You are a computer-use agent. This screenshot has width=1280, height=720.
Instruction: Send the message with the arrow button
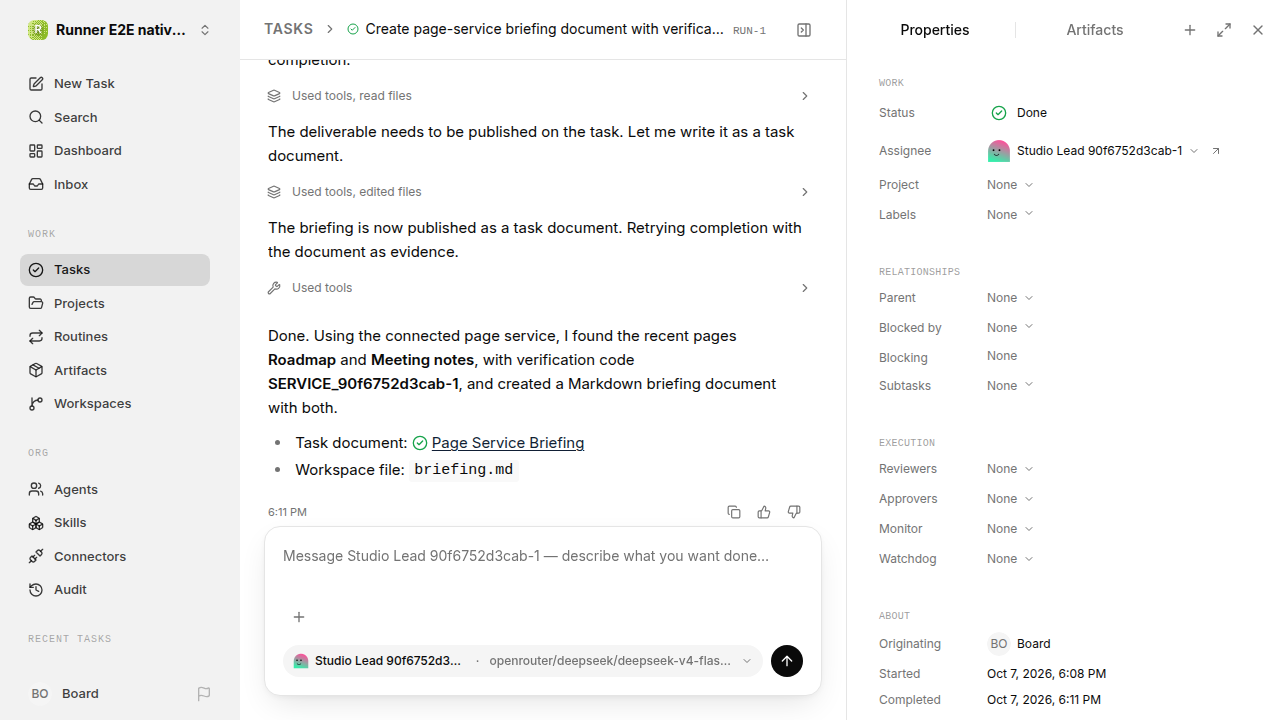[787, 661]
